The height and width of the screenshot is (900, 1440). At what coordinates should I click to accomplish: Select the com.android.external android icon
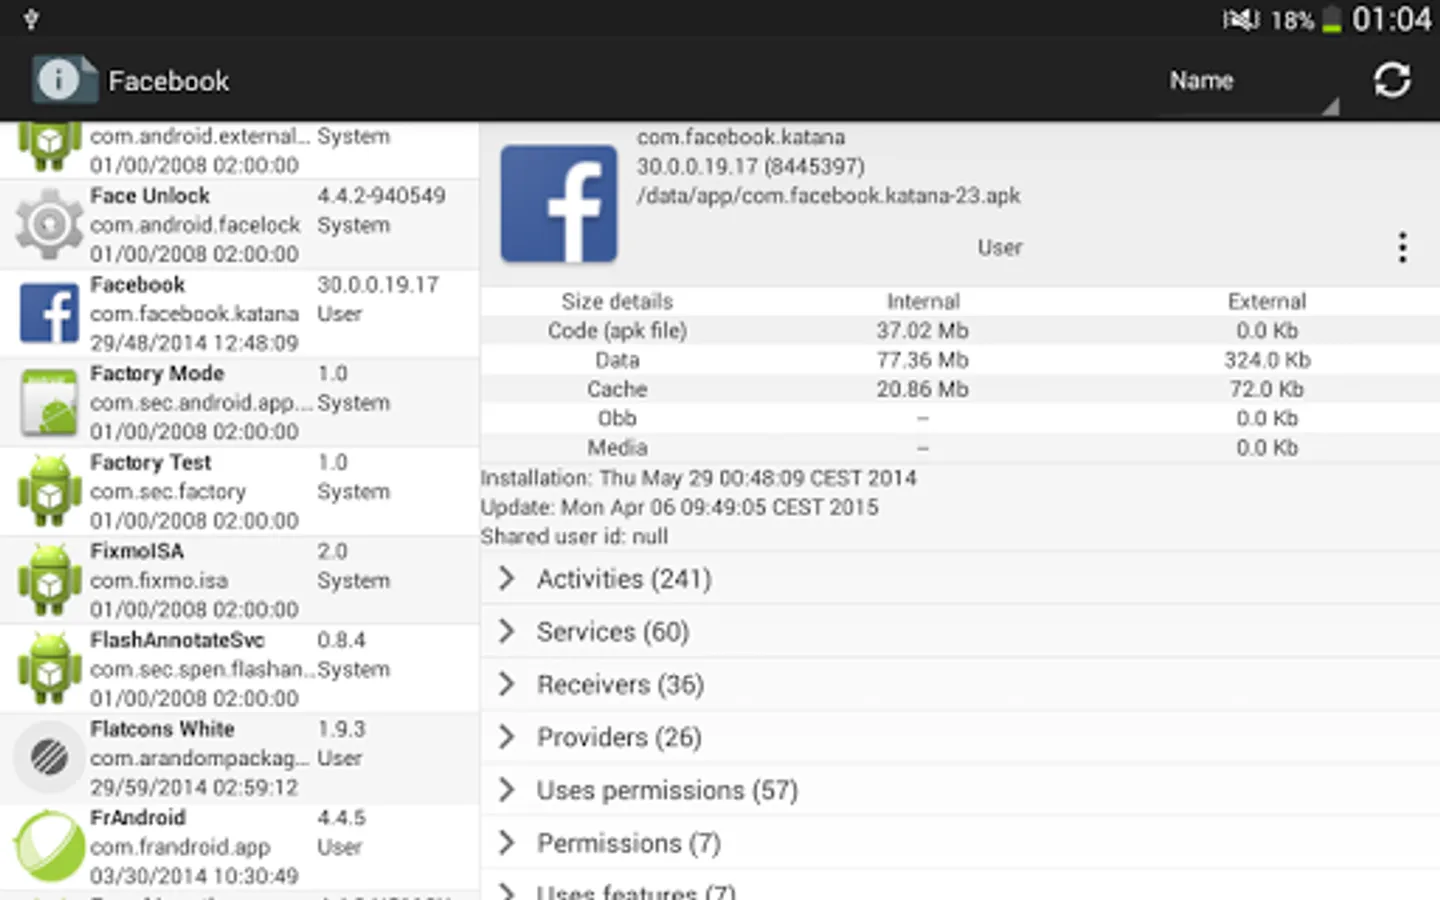[48, 146]
